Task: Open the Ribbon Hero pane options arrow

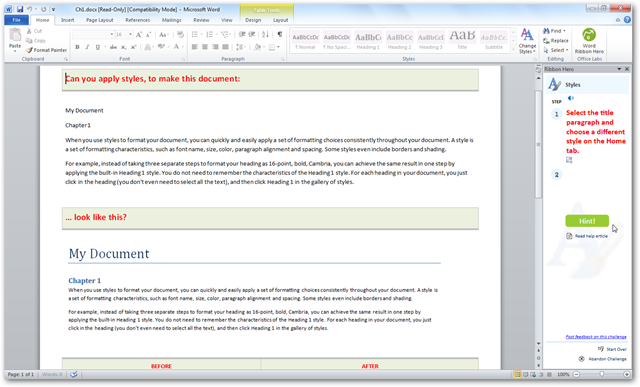Action: [619, 69]
